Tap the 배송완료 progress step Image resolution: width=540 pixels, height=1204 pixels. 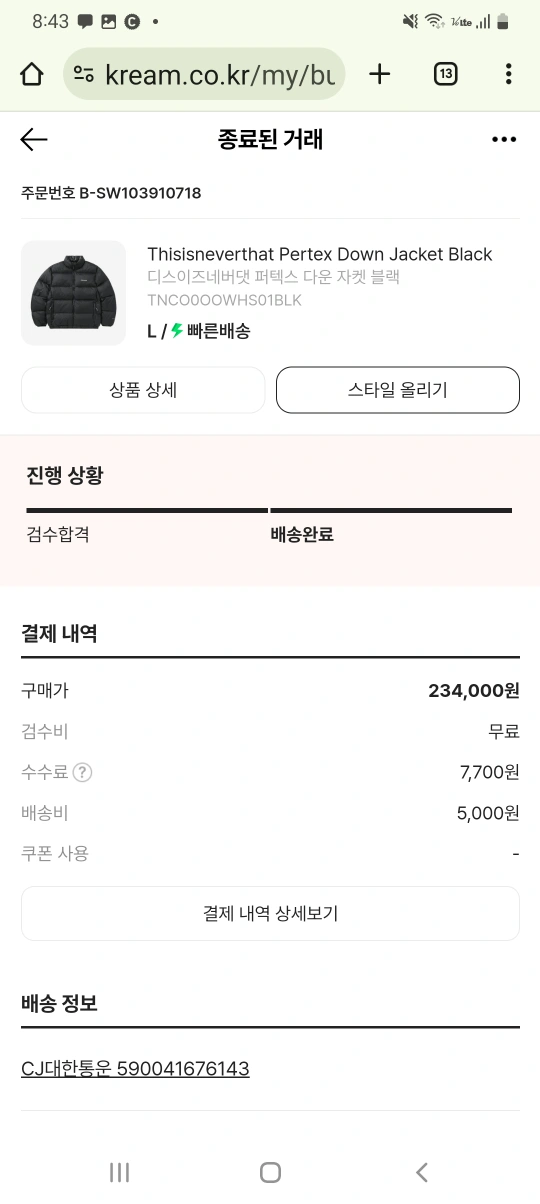(x=302, y=535)
